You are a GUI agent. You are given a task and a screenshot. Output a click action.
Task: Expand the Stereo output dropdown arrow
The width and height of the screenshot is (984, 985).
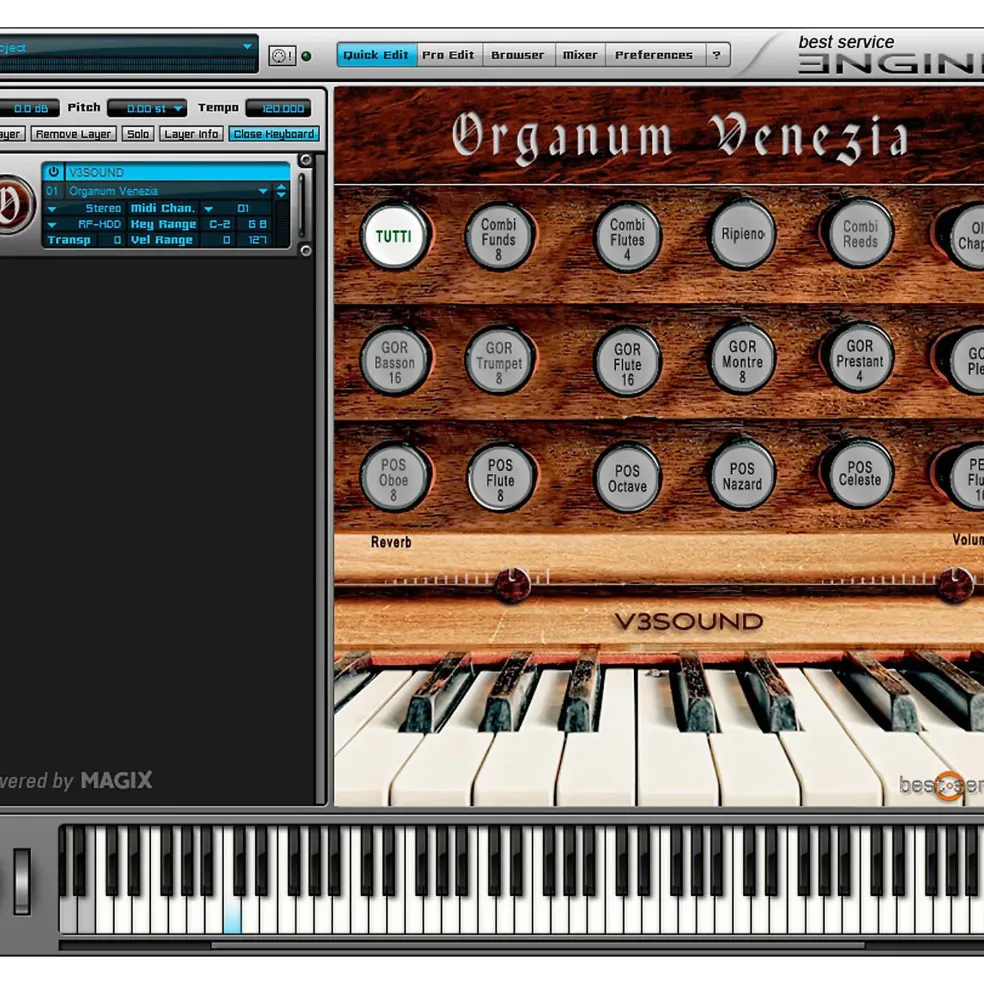(x=52, y=209)
